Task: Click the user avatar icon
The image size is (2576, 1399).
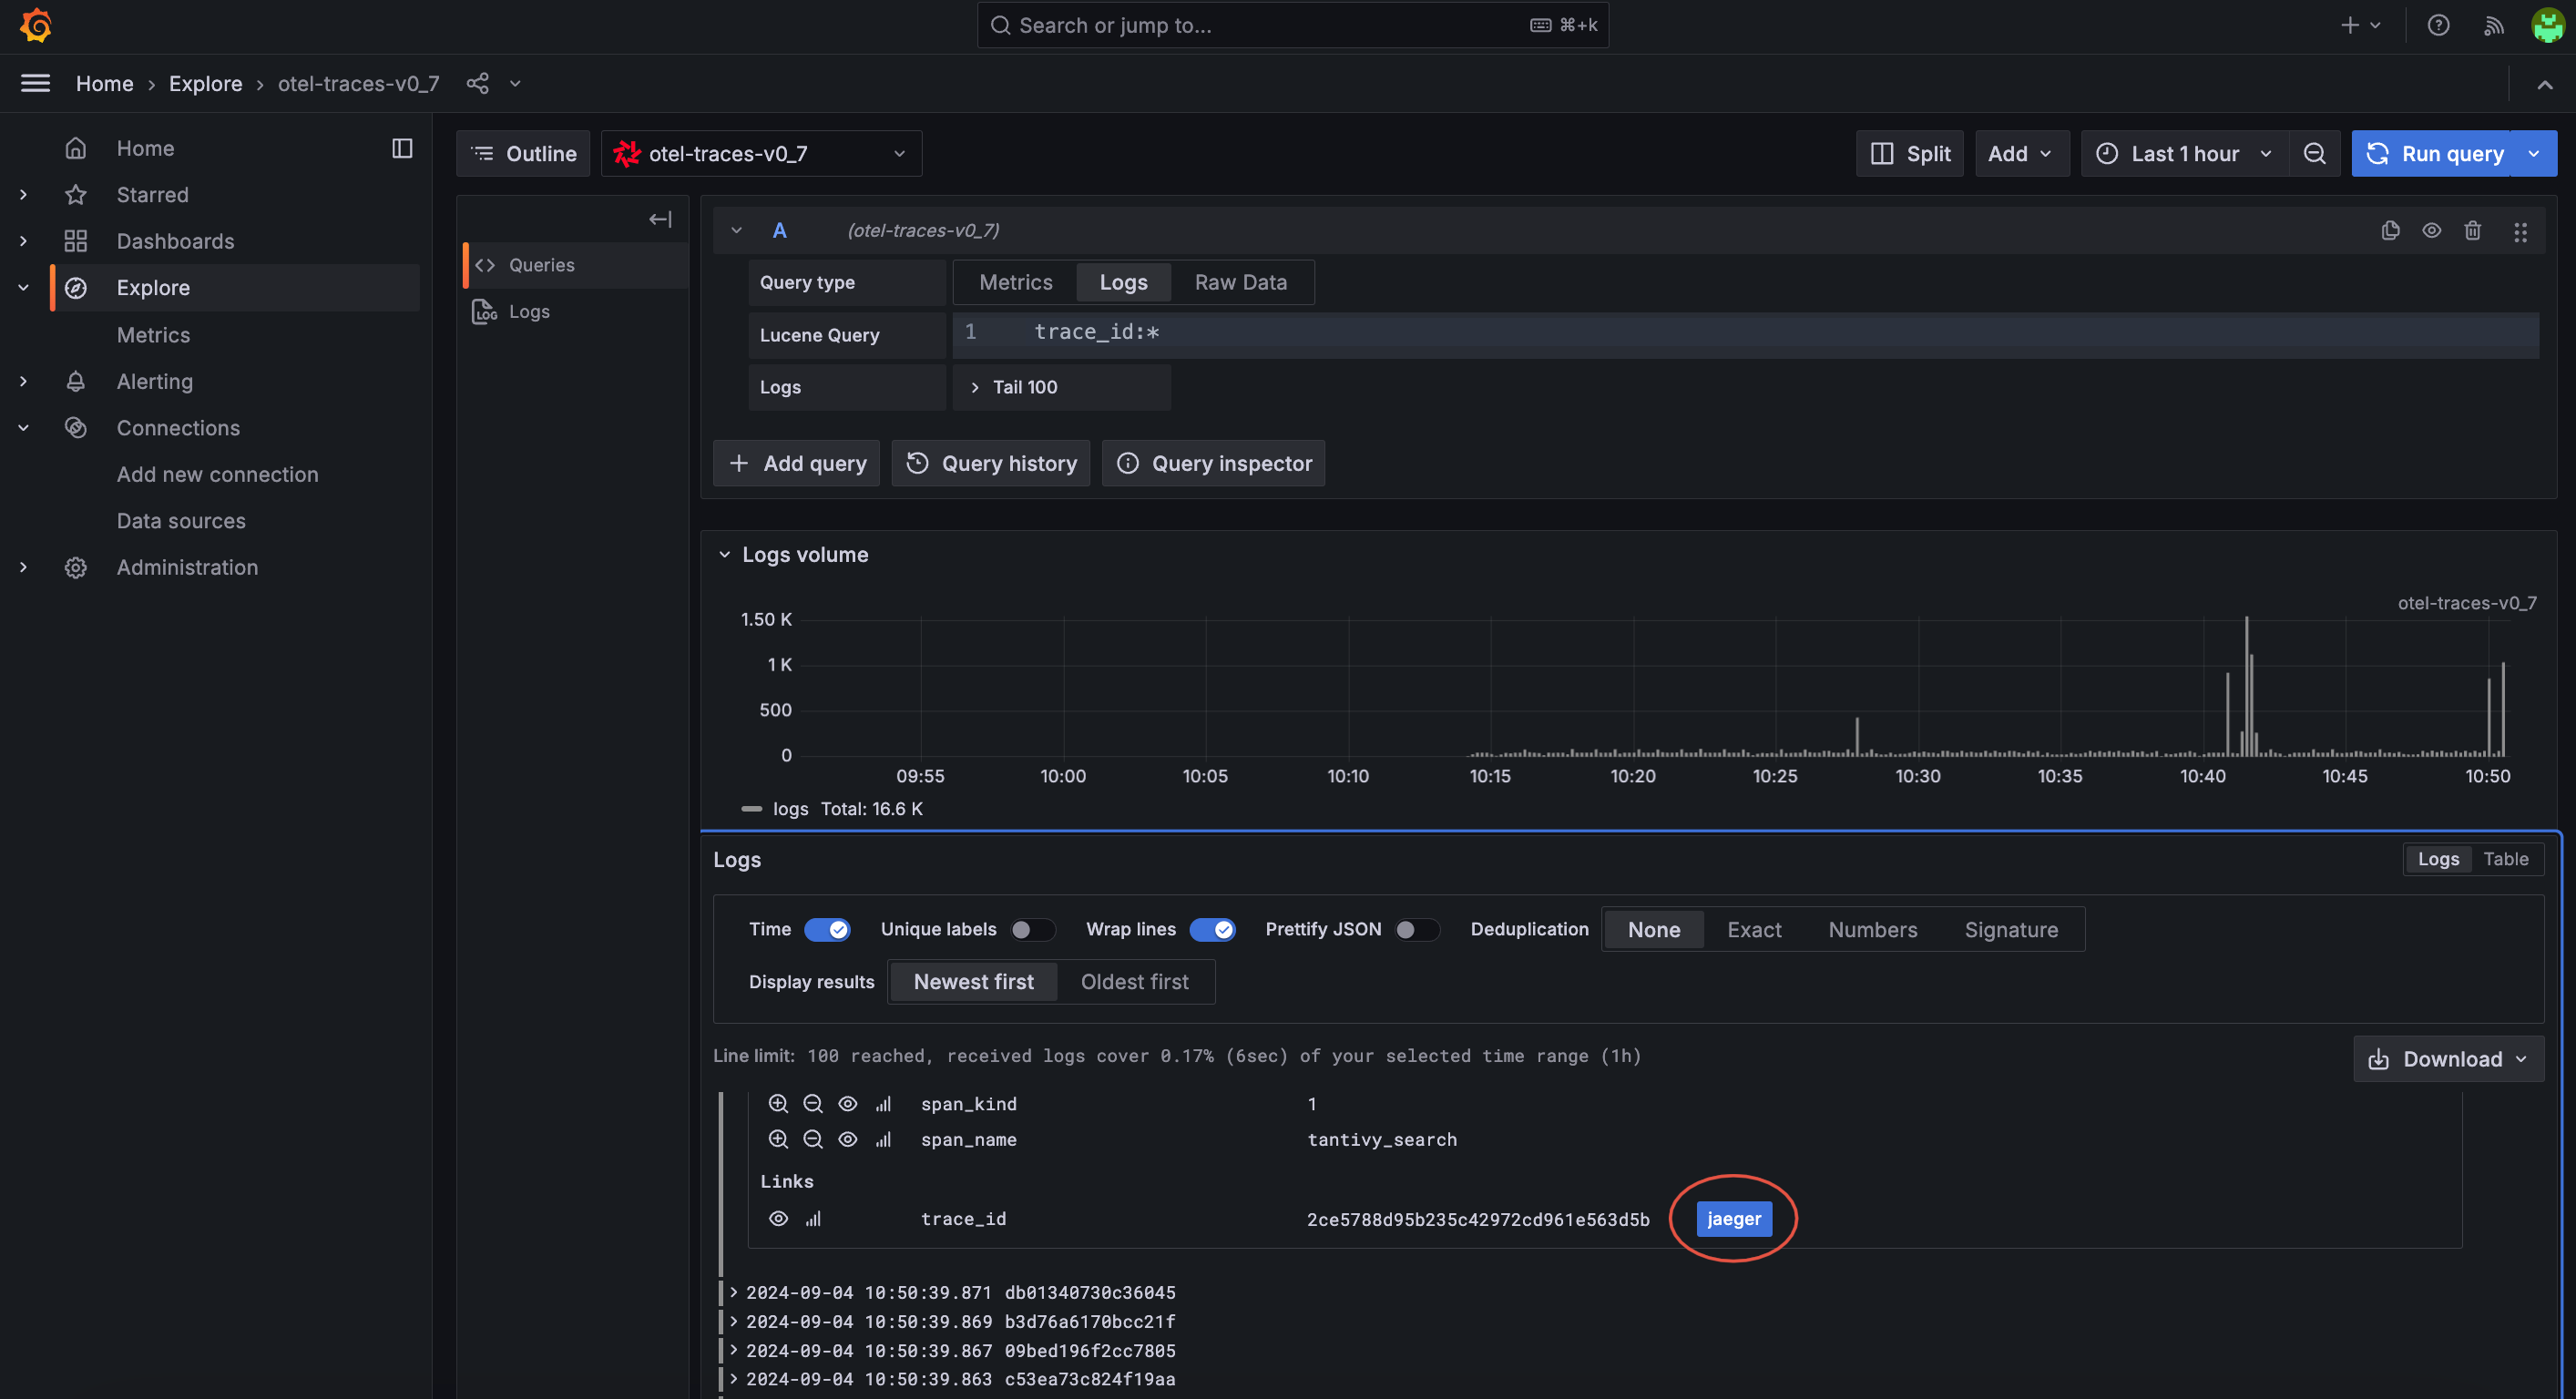Action: pyautogui.click(x=2547, y=25)
